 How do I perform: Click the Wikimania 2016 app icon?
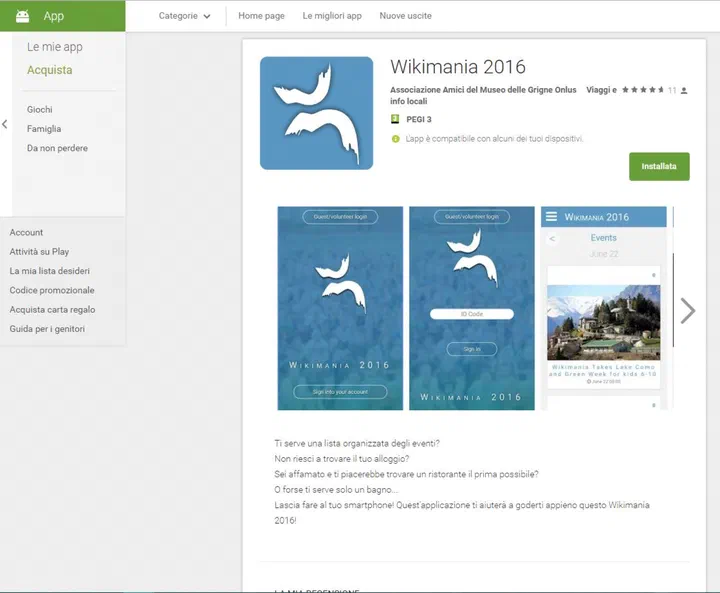point(316,113)
